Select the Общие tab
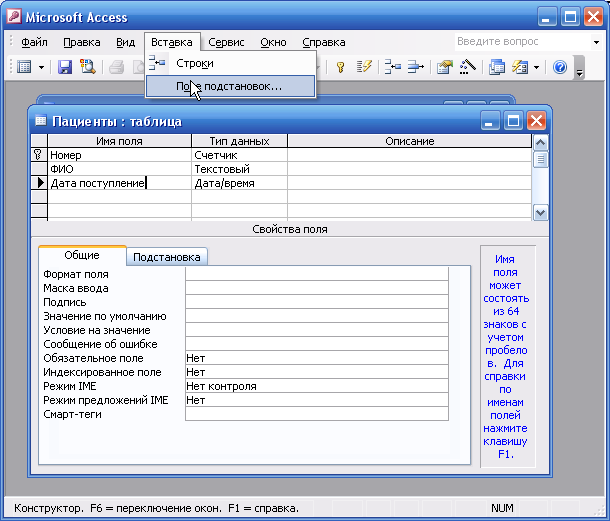Viewport: 610px width, 521px height. (82, 255)
